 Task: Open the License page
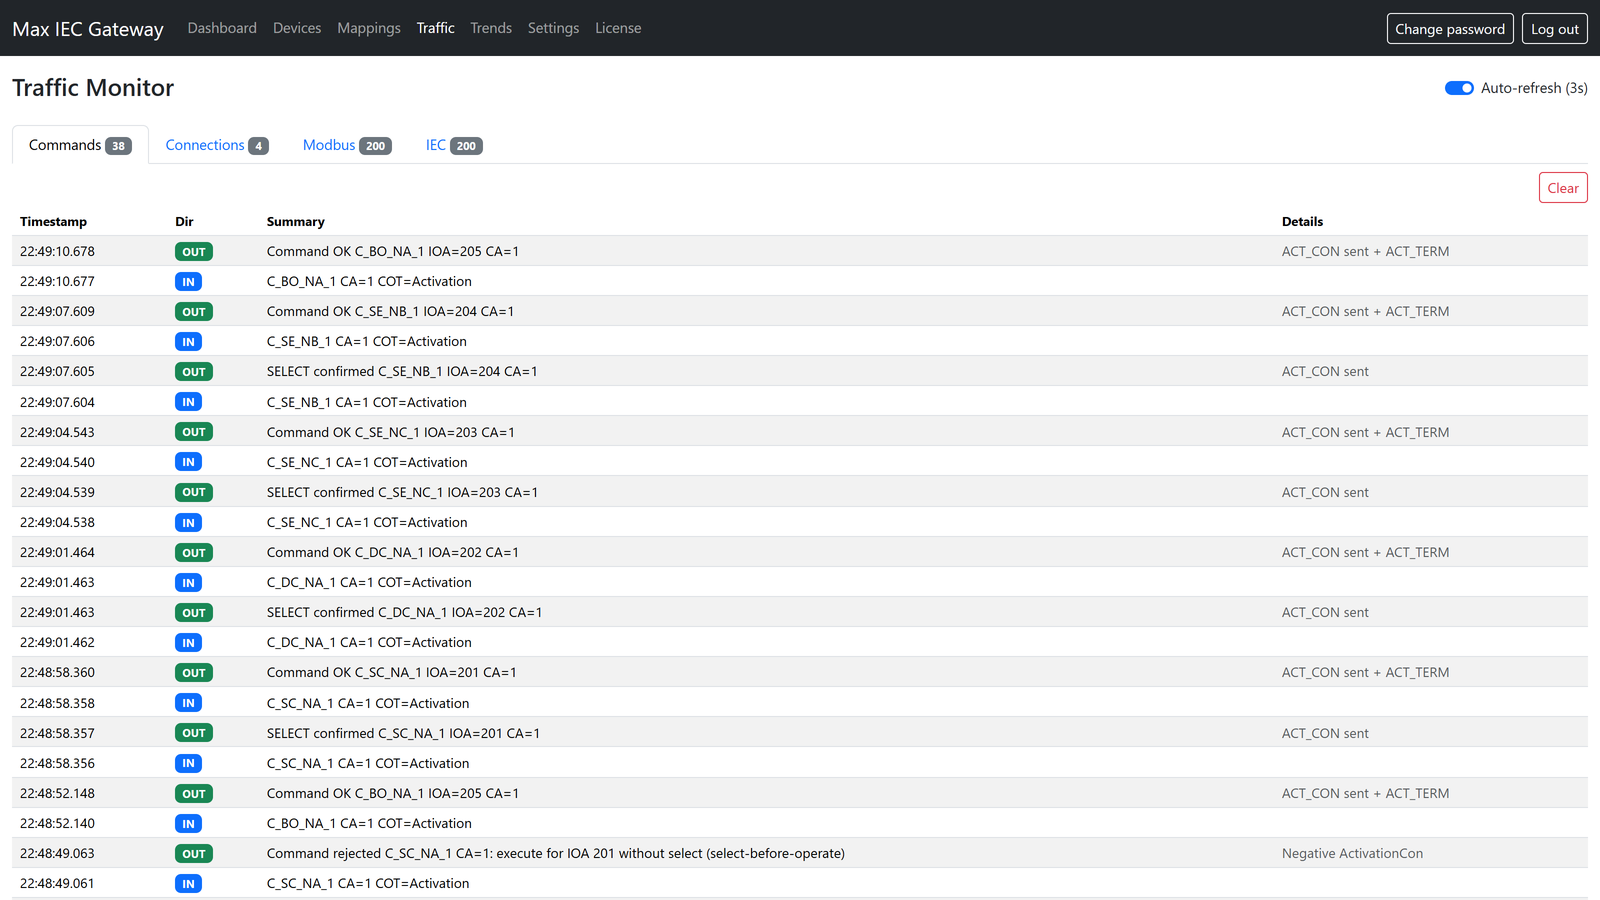(618, 28)
